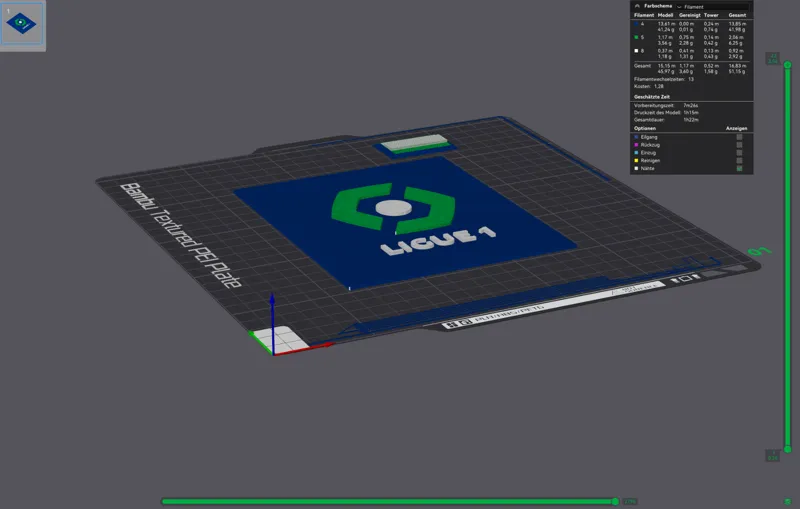Click the Filamentwechselzeiten count 13
This screenshot has height=509, width=800.
click(x=691, y=79)
